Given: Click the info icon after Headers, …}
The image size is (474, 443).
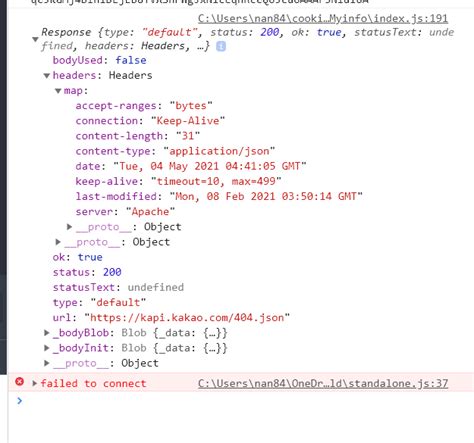Looking at the screenshot, I should 221,46.
